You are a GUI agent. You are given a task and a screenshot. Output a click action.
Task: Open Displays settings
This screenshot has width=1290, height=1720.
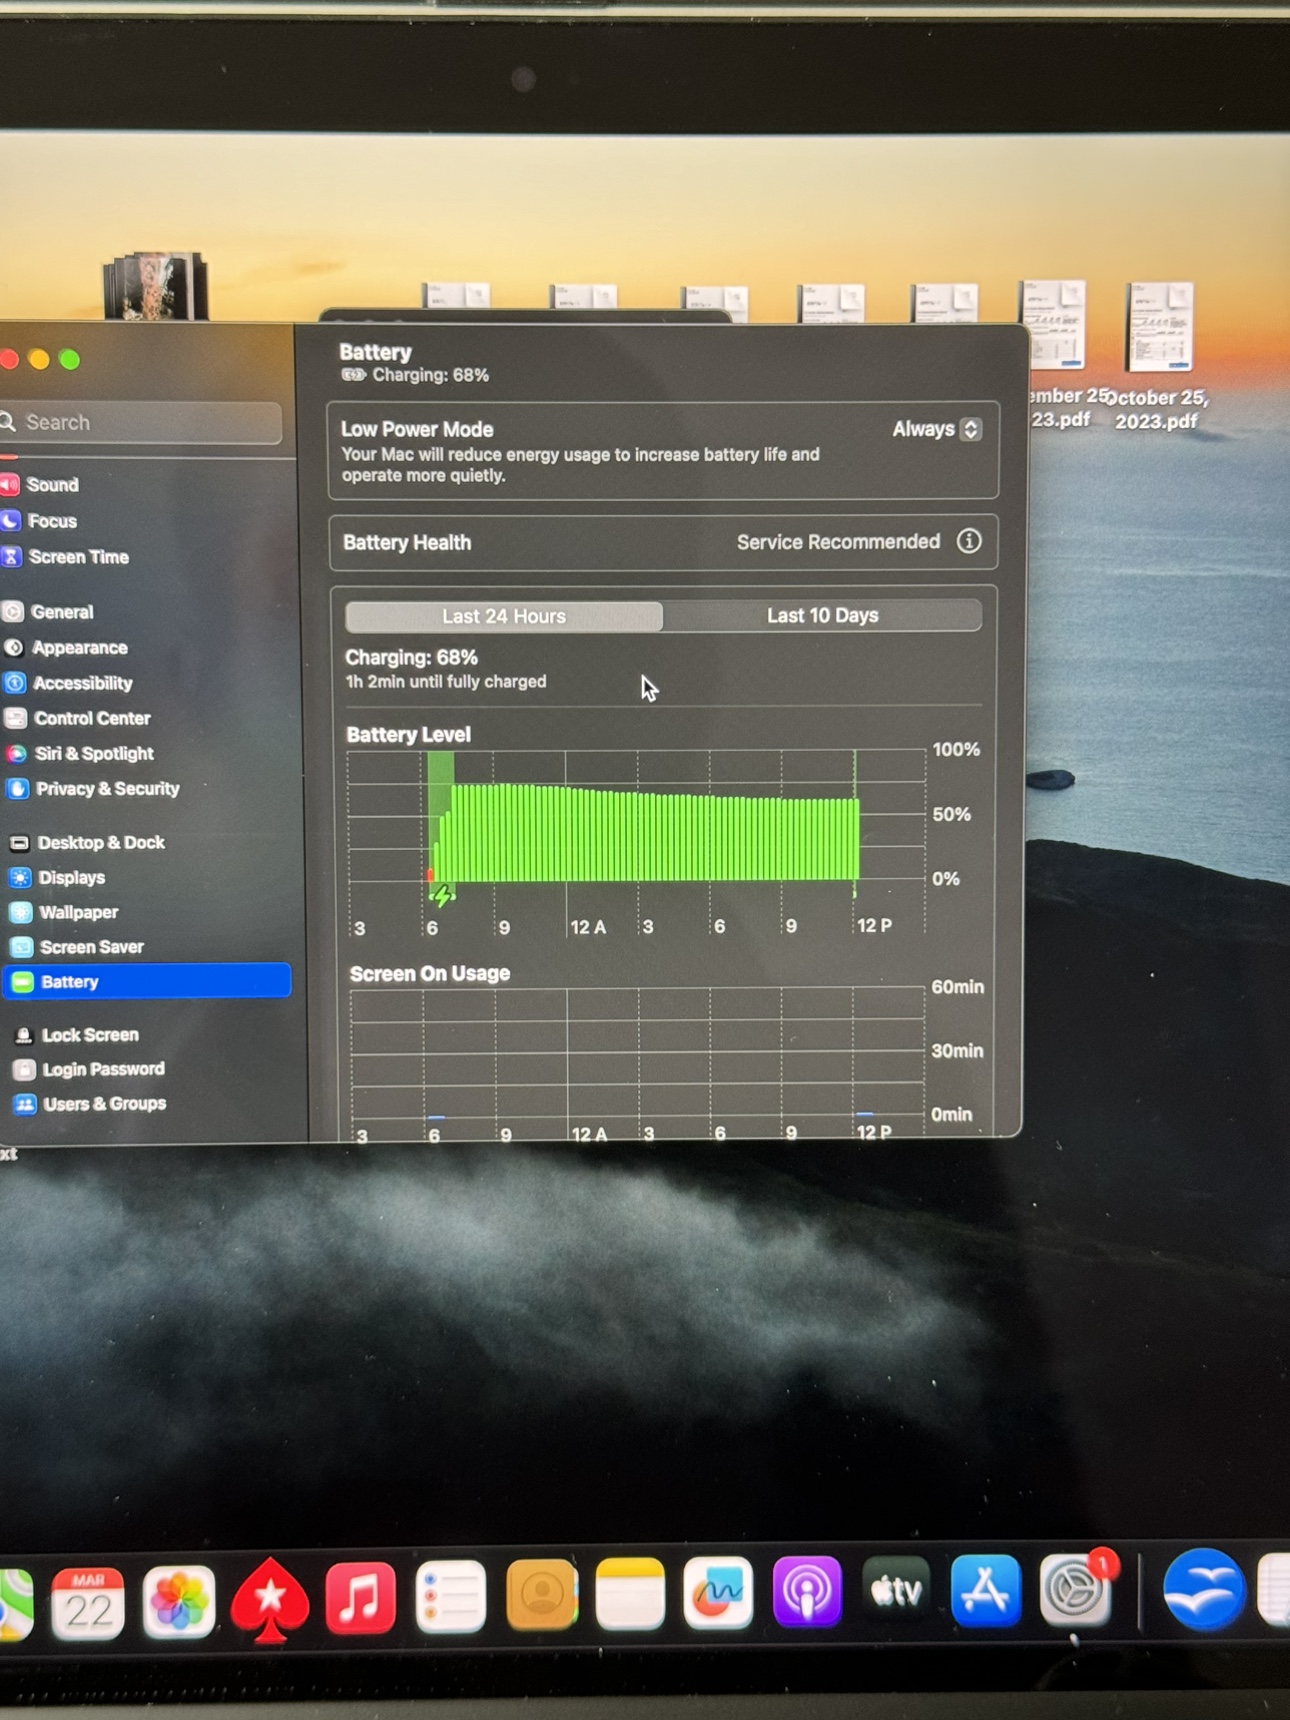pos(71,878)
